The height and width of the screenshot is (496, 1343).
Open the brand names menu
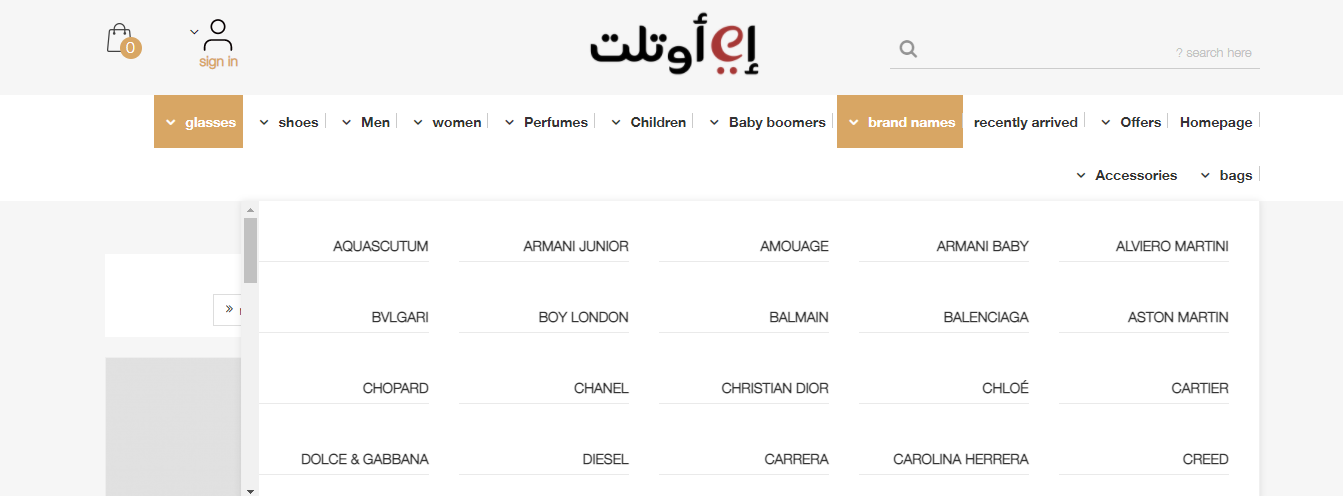click(x=900, y=122)
